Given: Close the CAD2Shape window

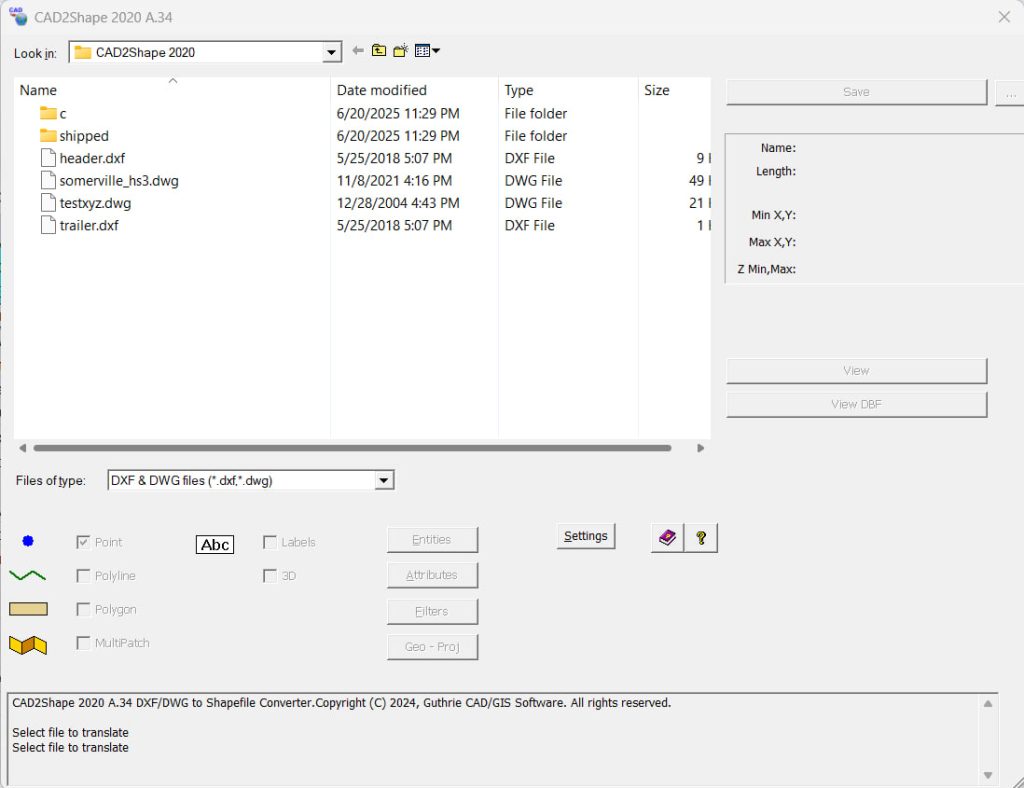Looking at the screenshot, I should point(1004,17).
